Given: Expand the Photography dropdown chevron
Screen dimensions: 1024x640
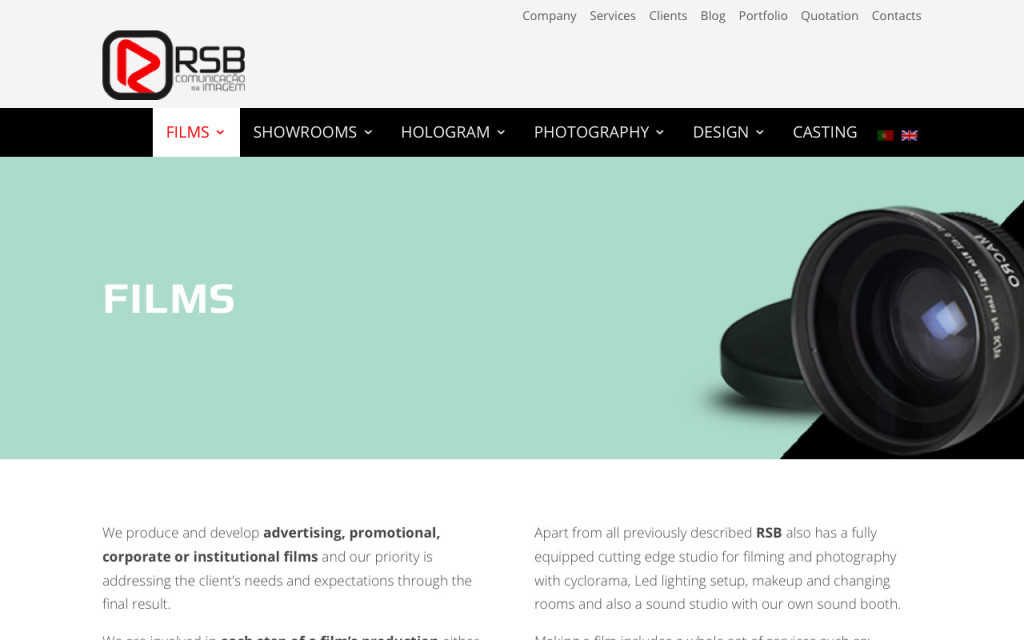Looking at the screenshot, I should click(x=660, y=133).
